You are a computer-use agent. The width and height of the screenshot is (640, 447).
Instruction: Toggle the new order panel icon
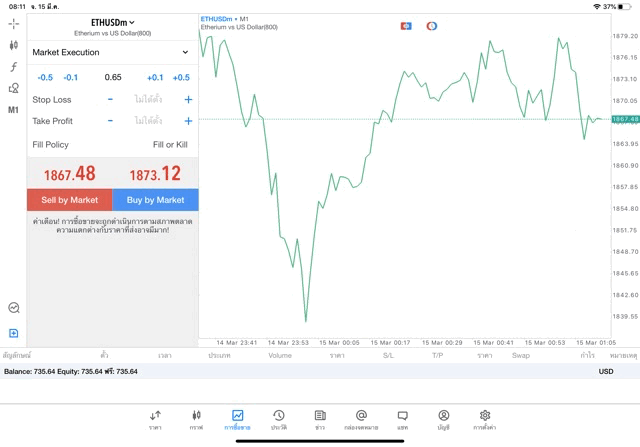pyautogui.click(x=13, y=333)
